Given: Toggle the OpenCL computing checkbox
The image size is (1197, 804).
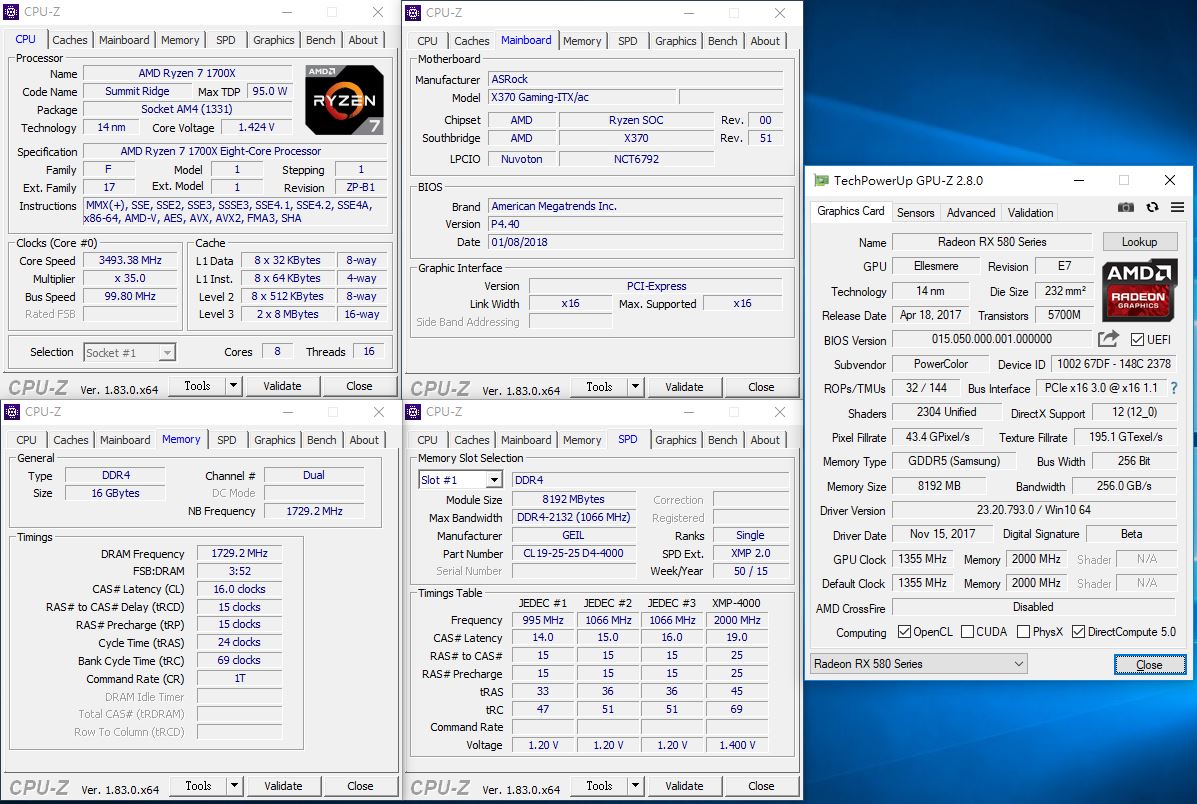Looking at the screenshot, I should click(905, 631).
